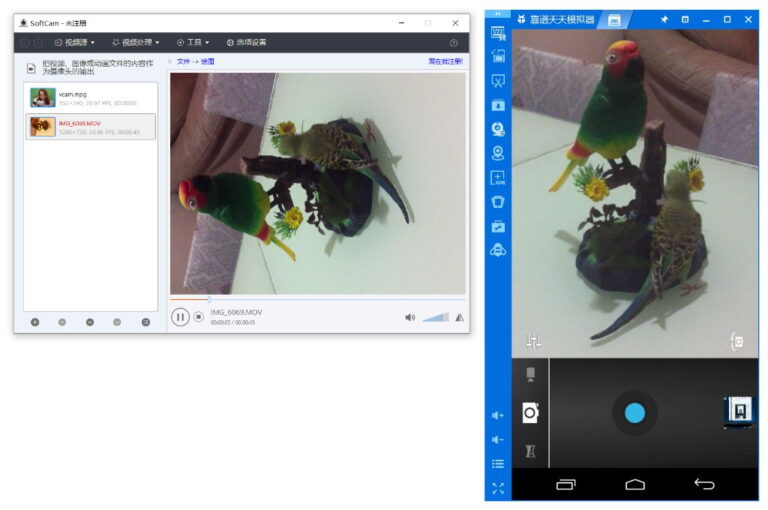Open the SoftCam help question mark icon
Image resolution: width=768 pixels, height=510 pixels.
pos(453,43)
